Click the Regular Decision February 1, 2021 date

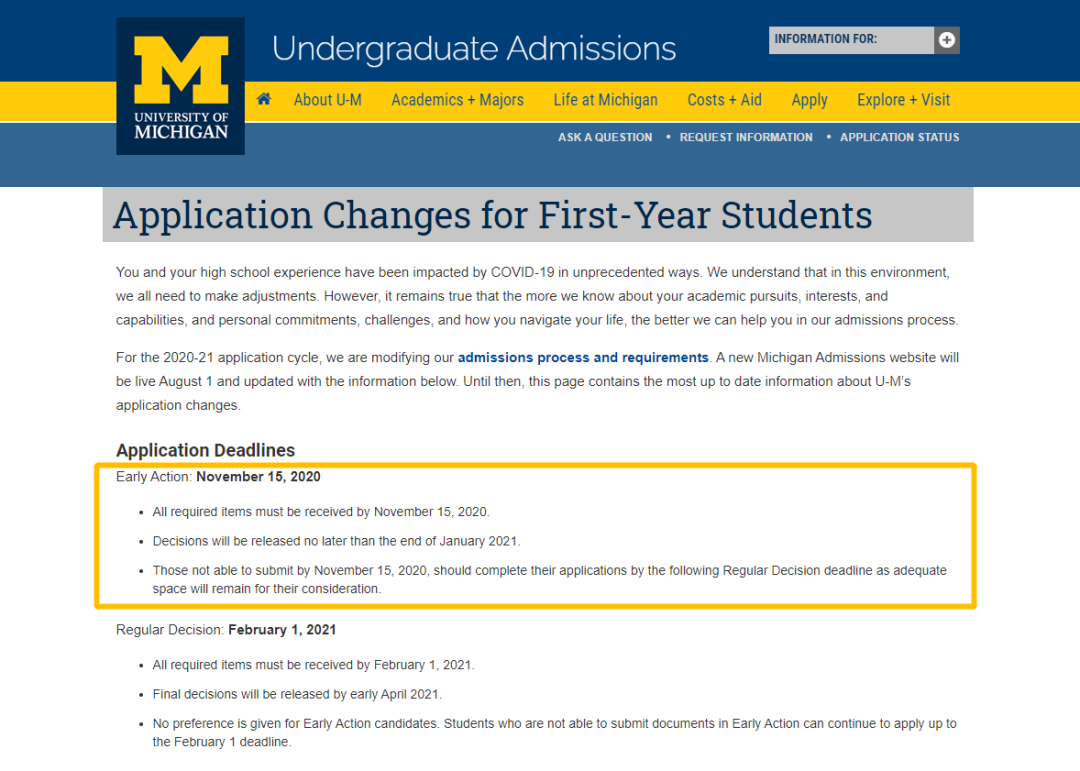pyautogui.click(x=282, y=630)
